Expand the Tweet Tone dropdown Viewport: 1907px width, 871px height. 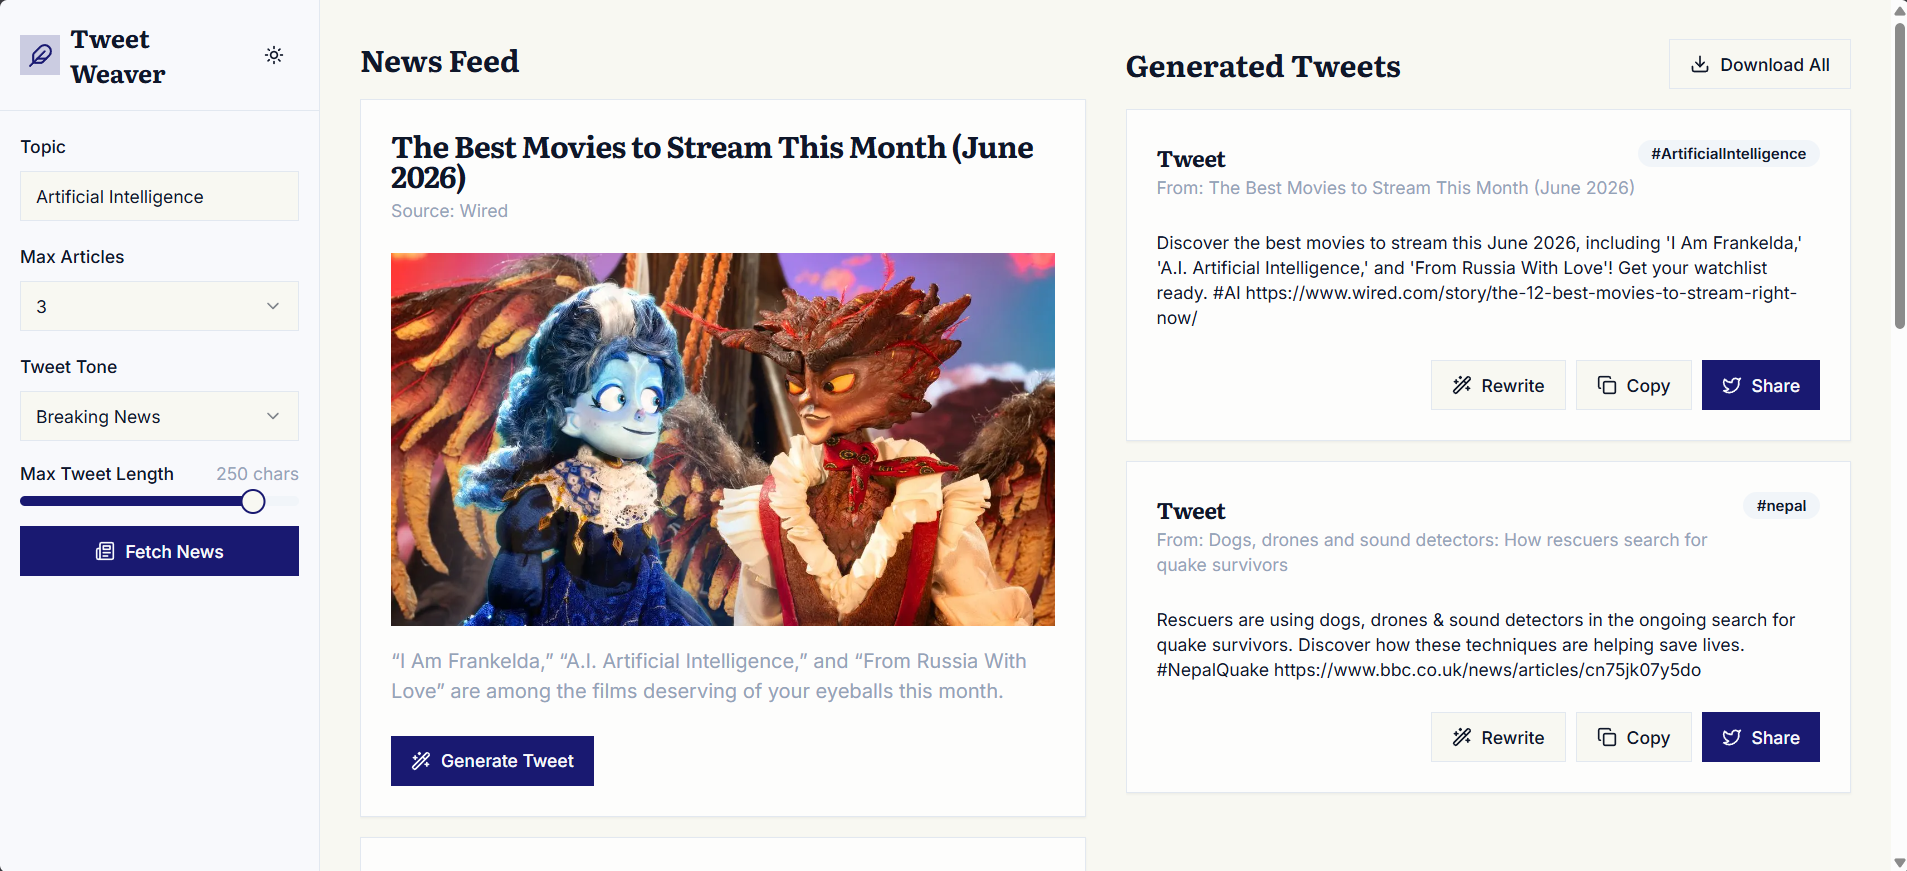point(159,416)
